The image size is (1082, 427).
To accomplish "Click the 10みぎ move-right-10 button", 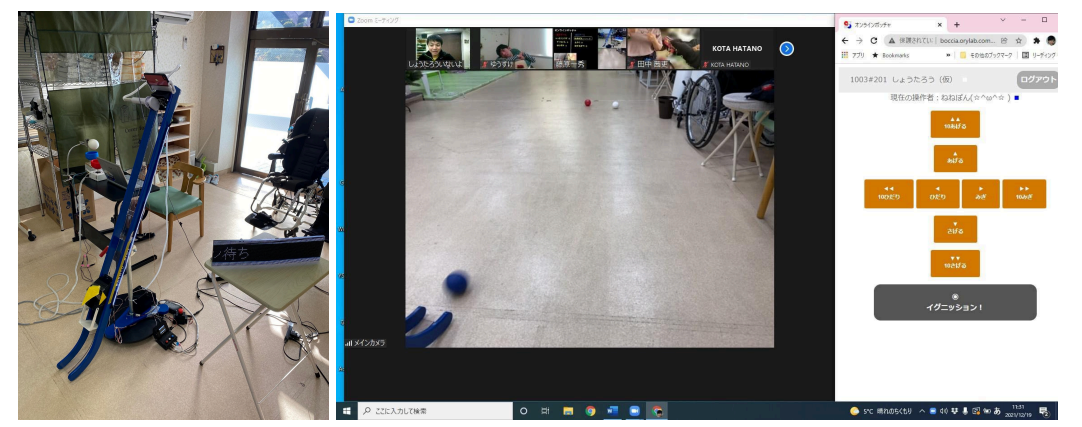I will click(1024, 194).
